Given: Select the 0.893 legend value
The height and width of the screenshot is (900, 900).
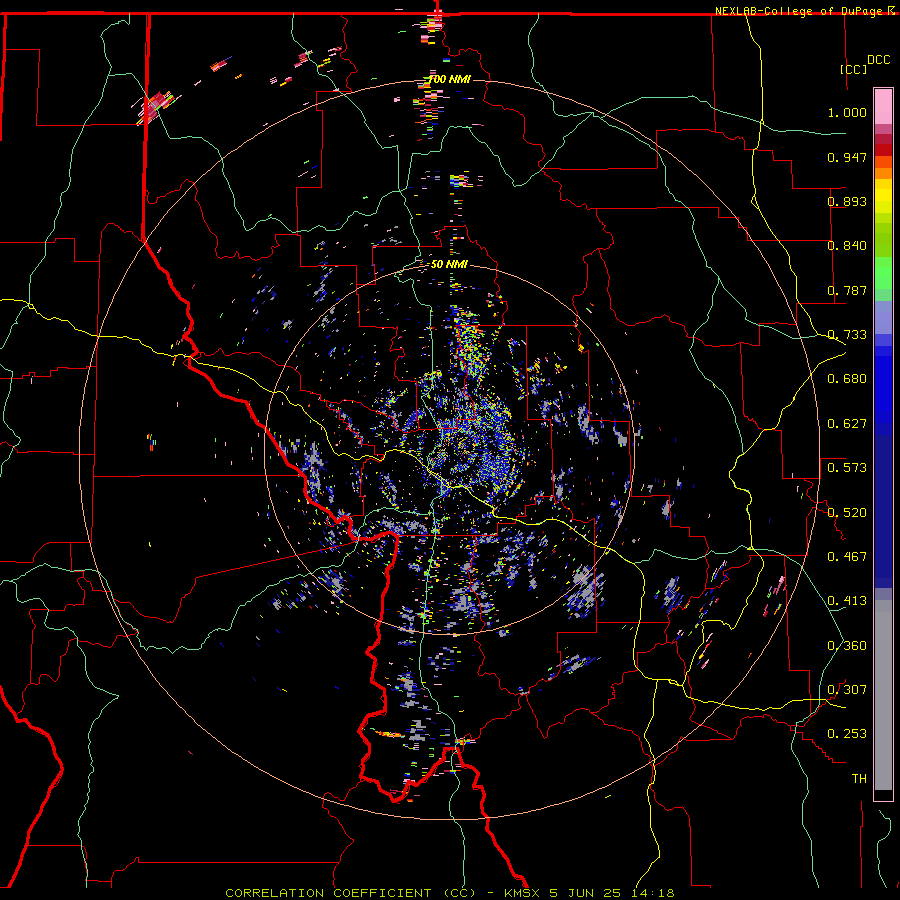Looking at the screenshot, I should click(x=847, y=201).
